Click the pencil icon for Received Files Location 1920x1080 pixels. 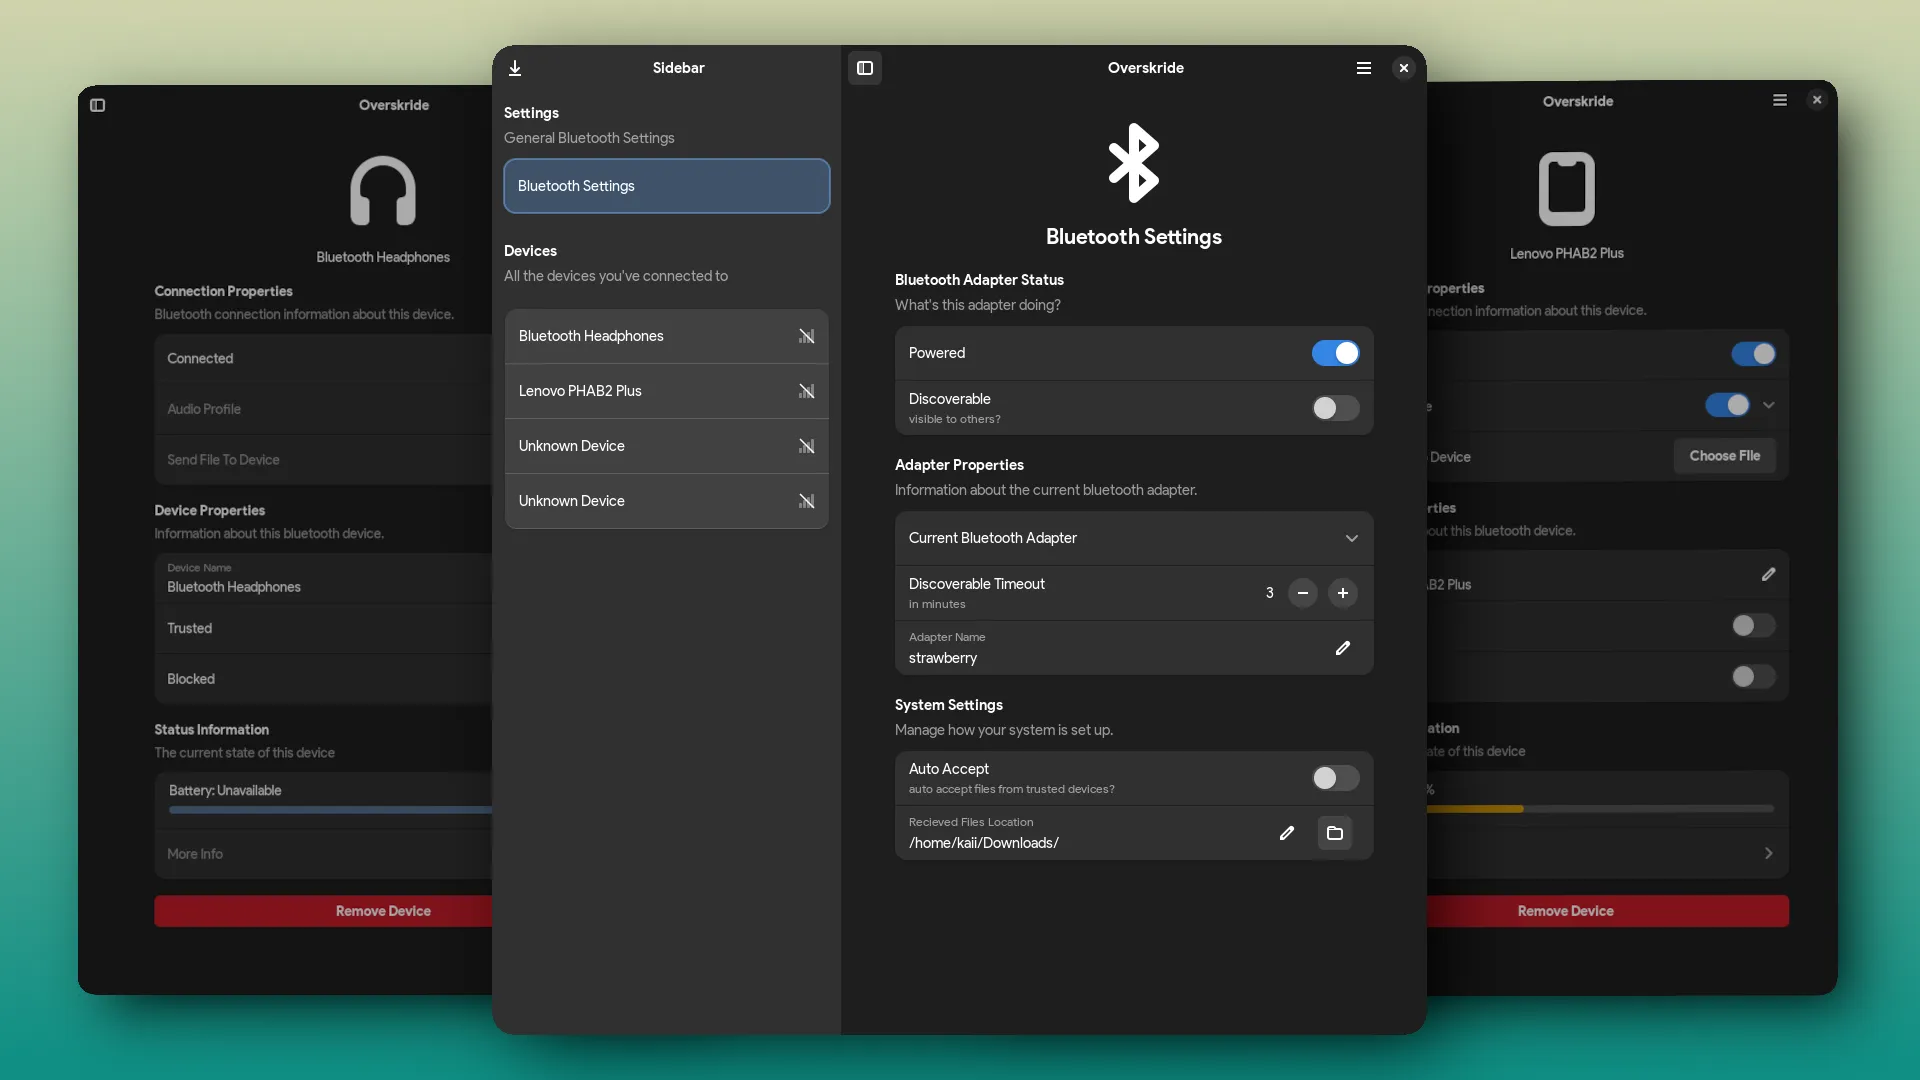click(x=1286, y=833)
